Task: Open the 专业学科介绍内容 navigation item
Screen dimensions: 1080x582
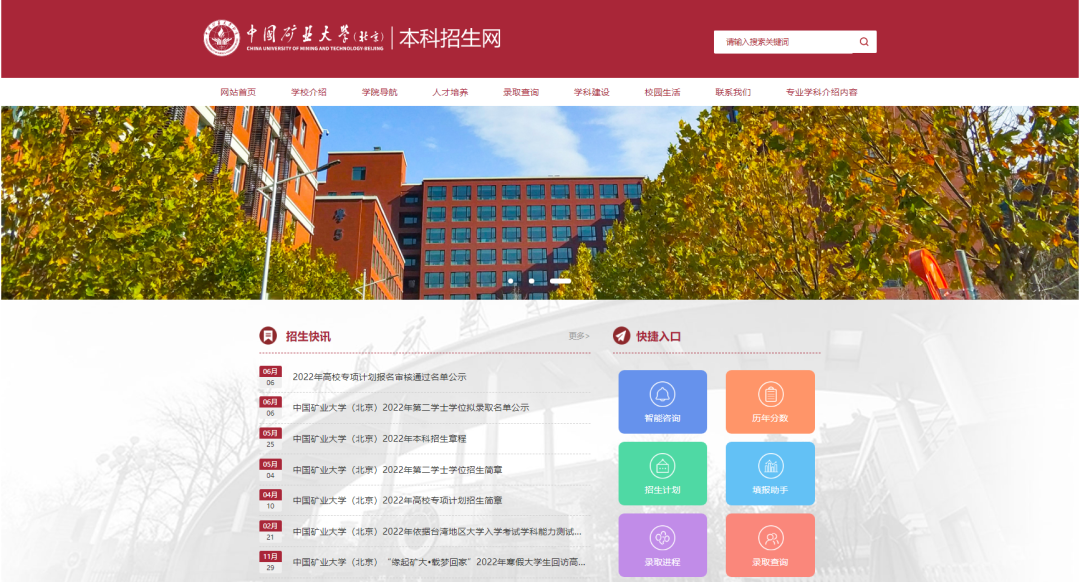Action: click(x=822, y=92)
